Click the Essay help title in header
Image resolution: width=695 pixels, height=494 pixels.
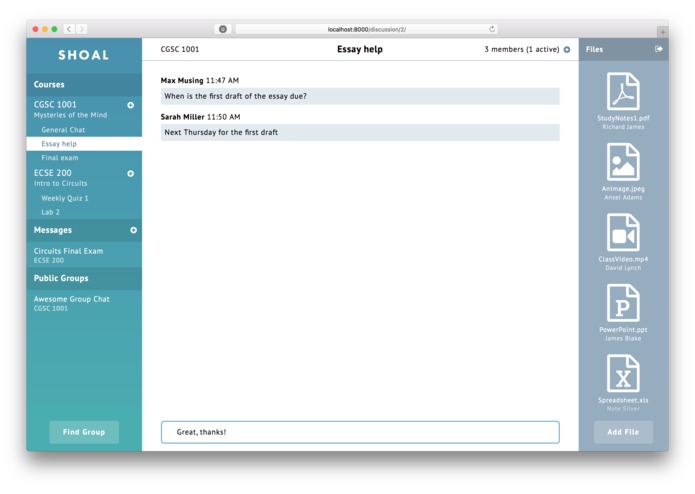click(x=360, y=49)
